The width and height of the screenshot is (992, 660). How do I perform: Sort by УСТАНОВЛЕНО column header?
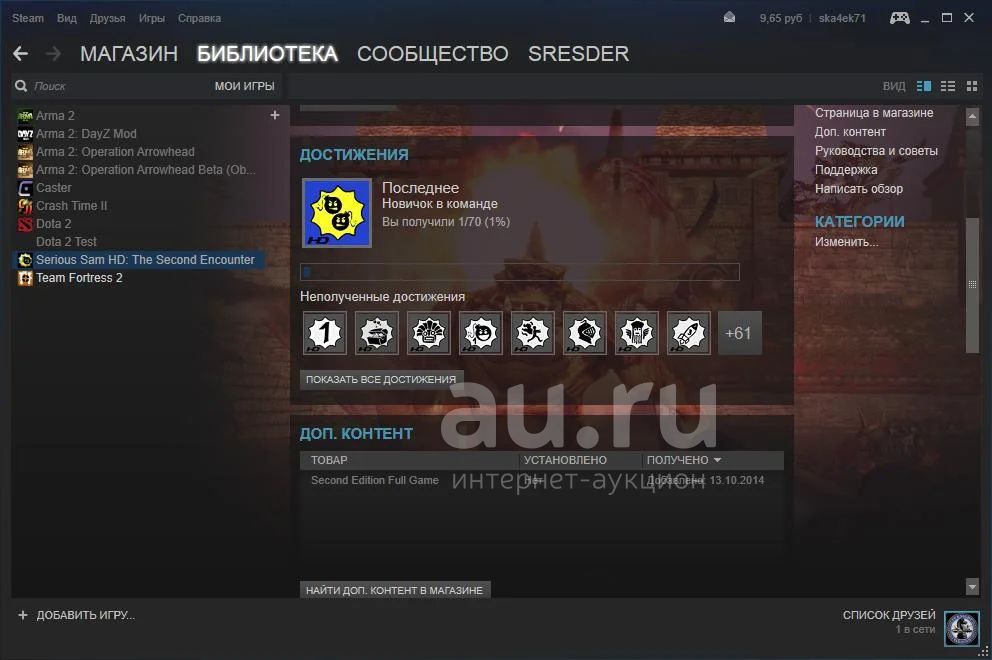point(581,460)
